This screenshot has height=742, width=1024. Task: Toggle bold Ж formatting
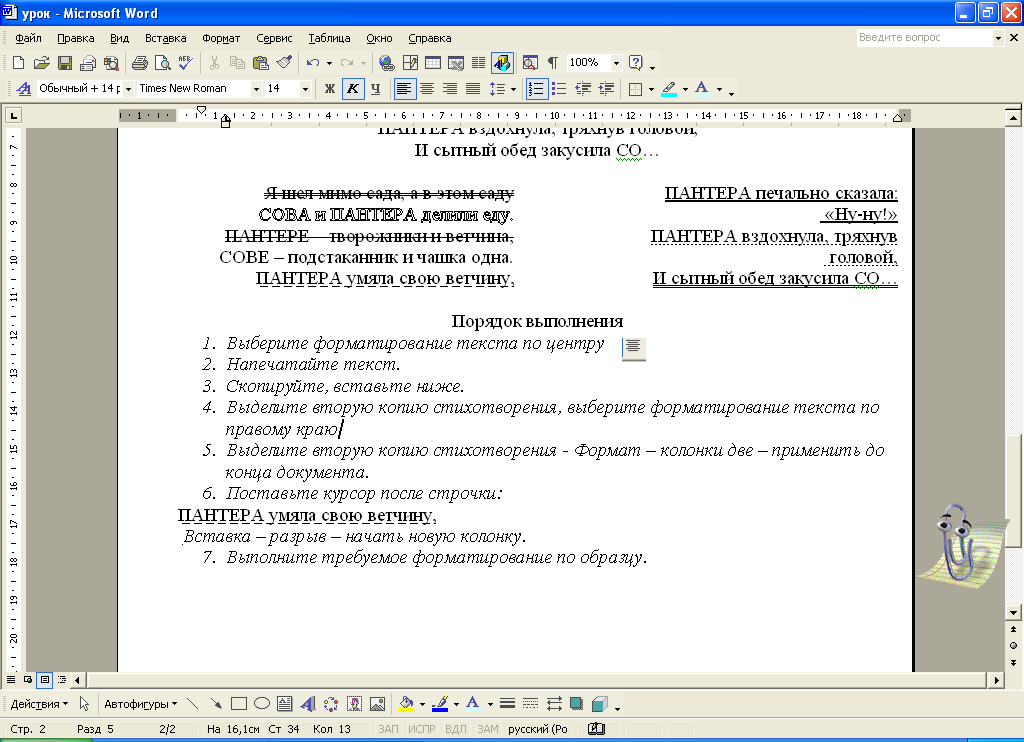[330, 88]
